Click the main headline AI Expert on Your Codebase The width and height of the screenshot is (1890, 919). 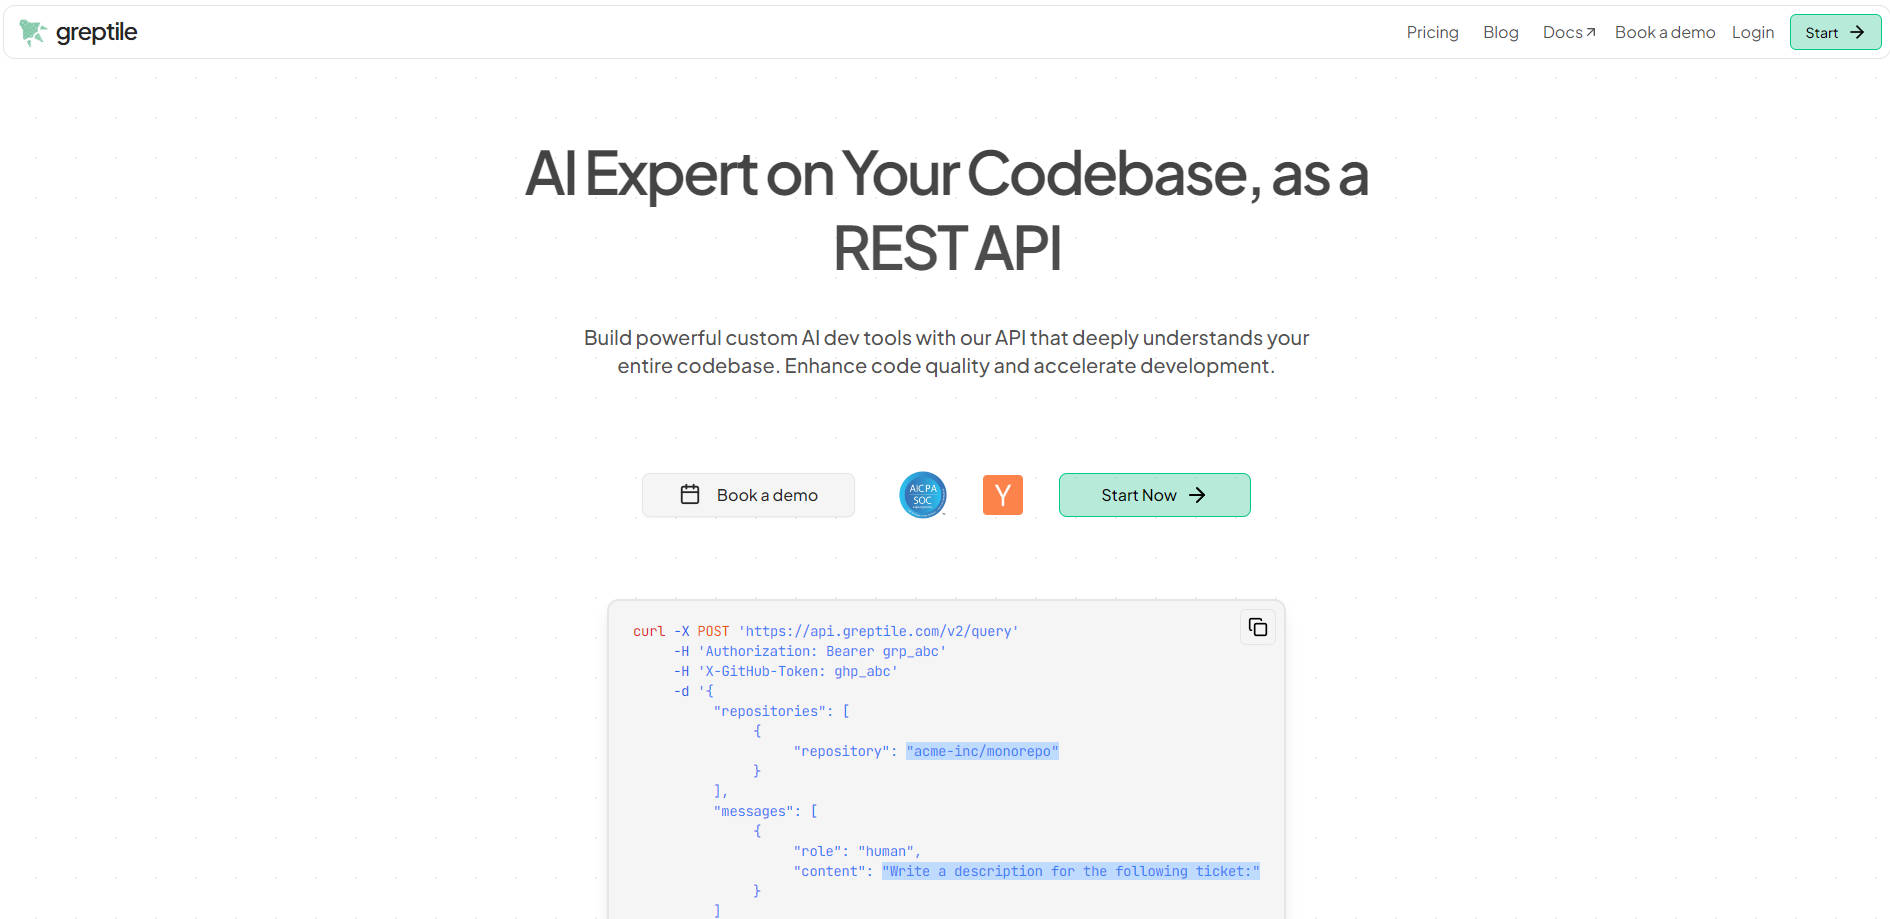pos(946,211)
